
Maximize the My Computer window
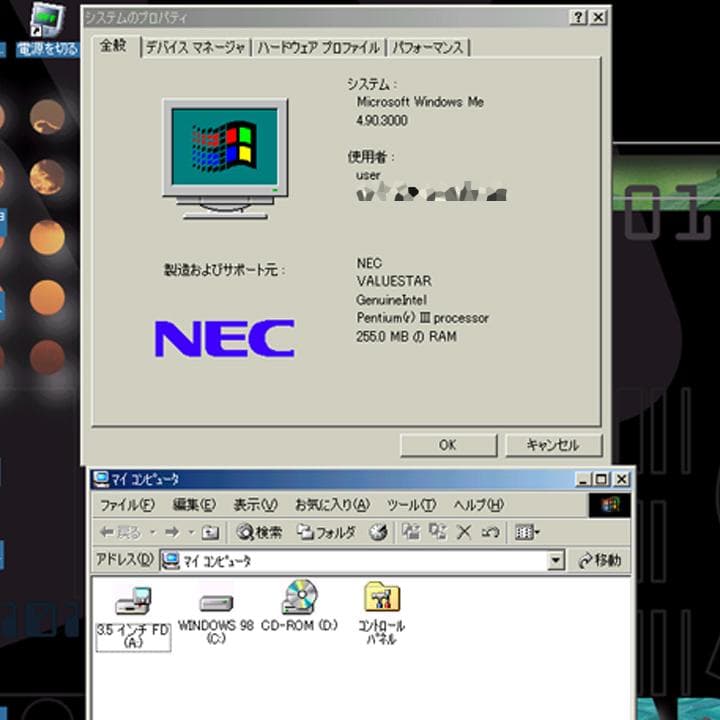click(x=601, y=479)
